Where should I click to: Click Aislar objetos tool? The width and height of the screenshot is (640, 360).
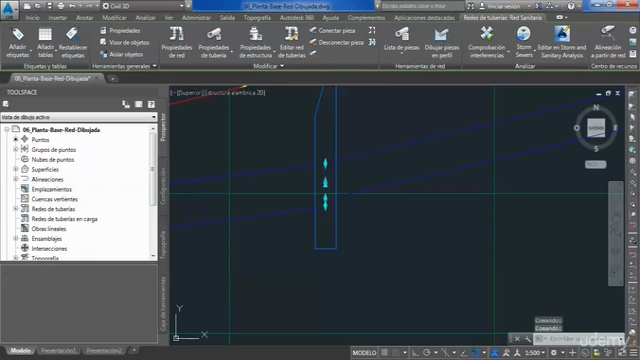121,54
